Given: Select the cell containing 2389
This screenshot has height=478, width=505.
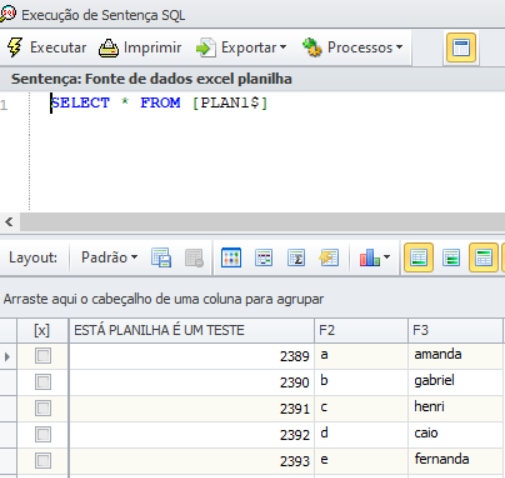Looking at the screenshot, I should (x=192, y=356).
